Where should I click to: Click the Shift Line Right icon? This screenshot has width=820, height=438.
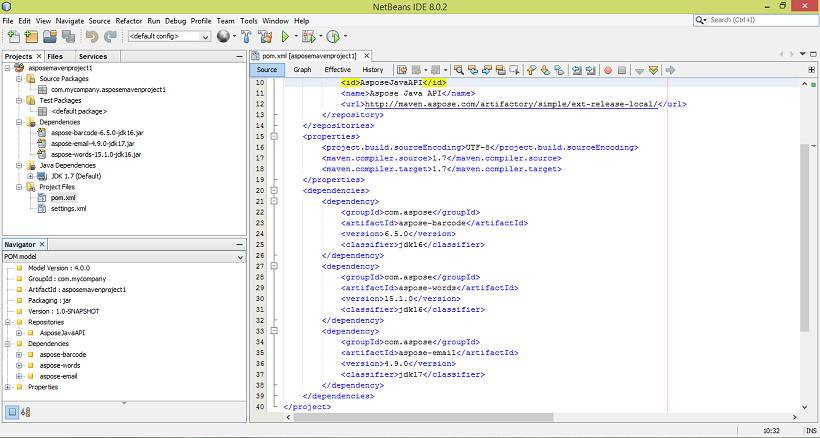[x=591, y=70]
